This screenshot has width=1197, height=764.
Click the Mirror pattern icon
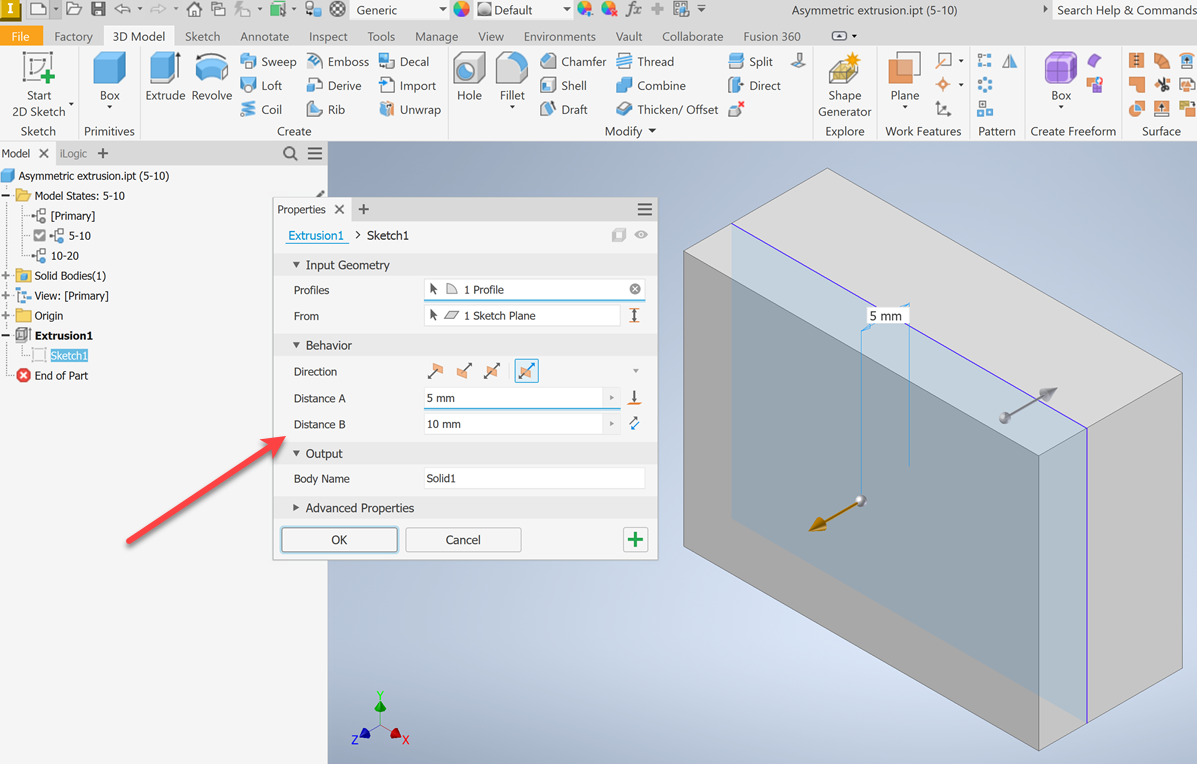1011,61
